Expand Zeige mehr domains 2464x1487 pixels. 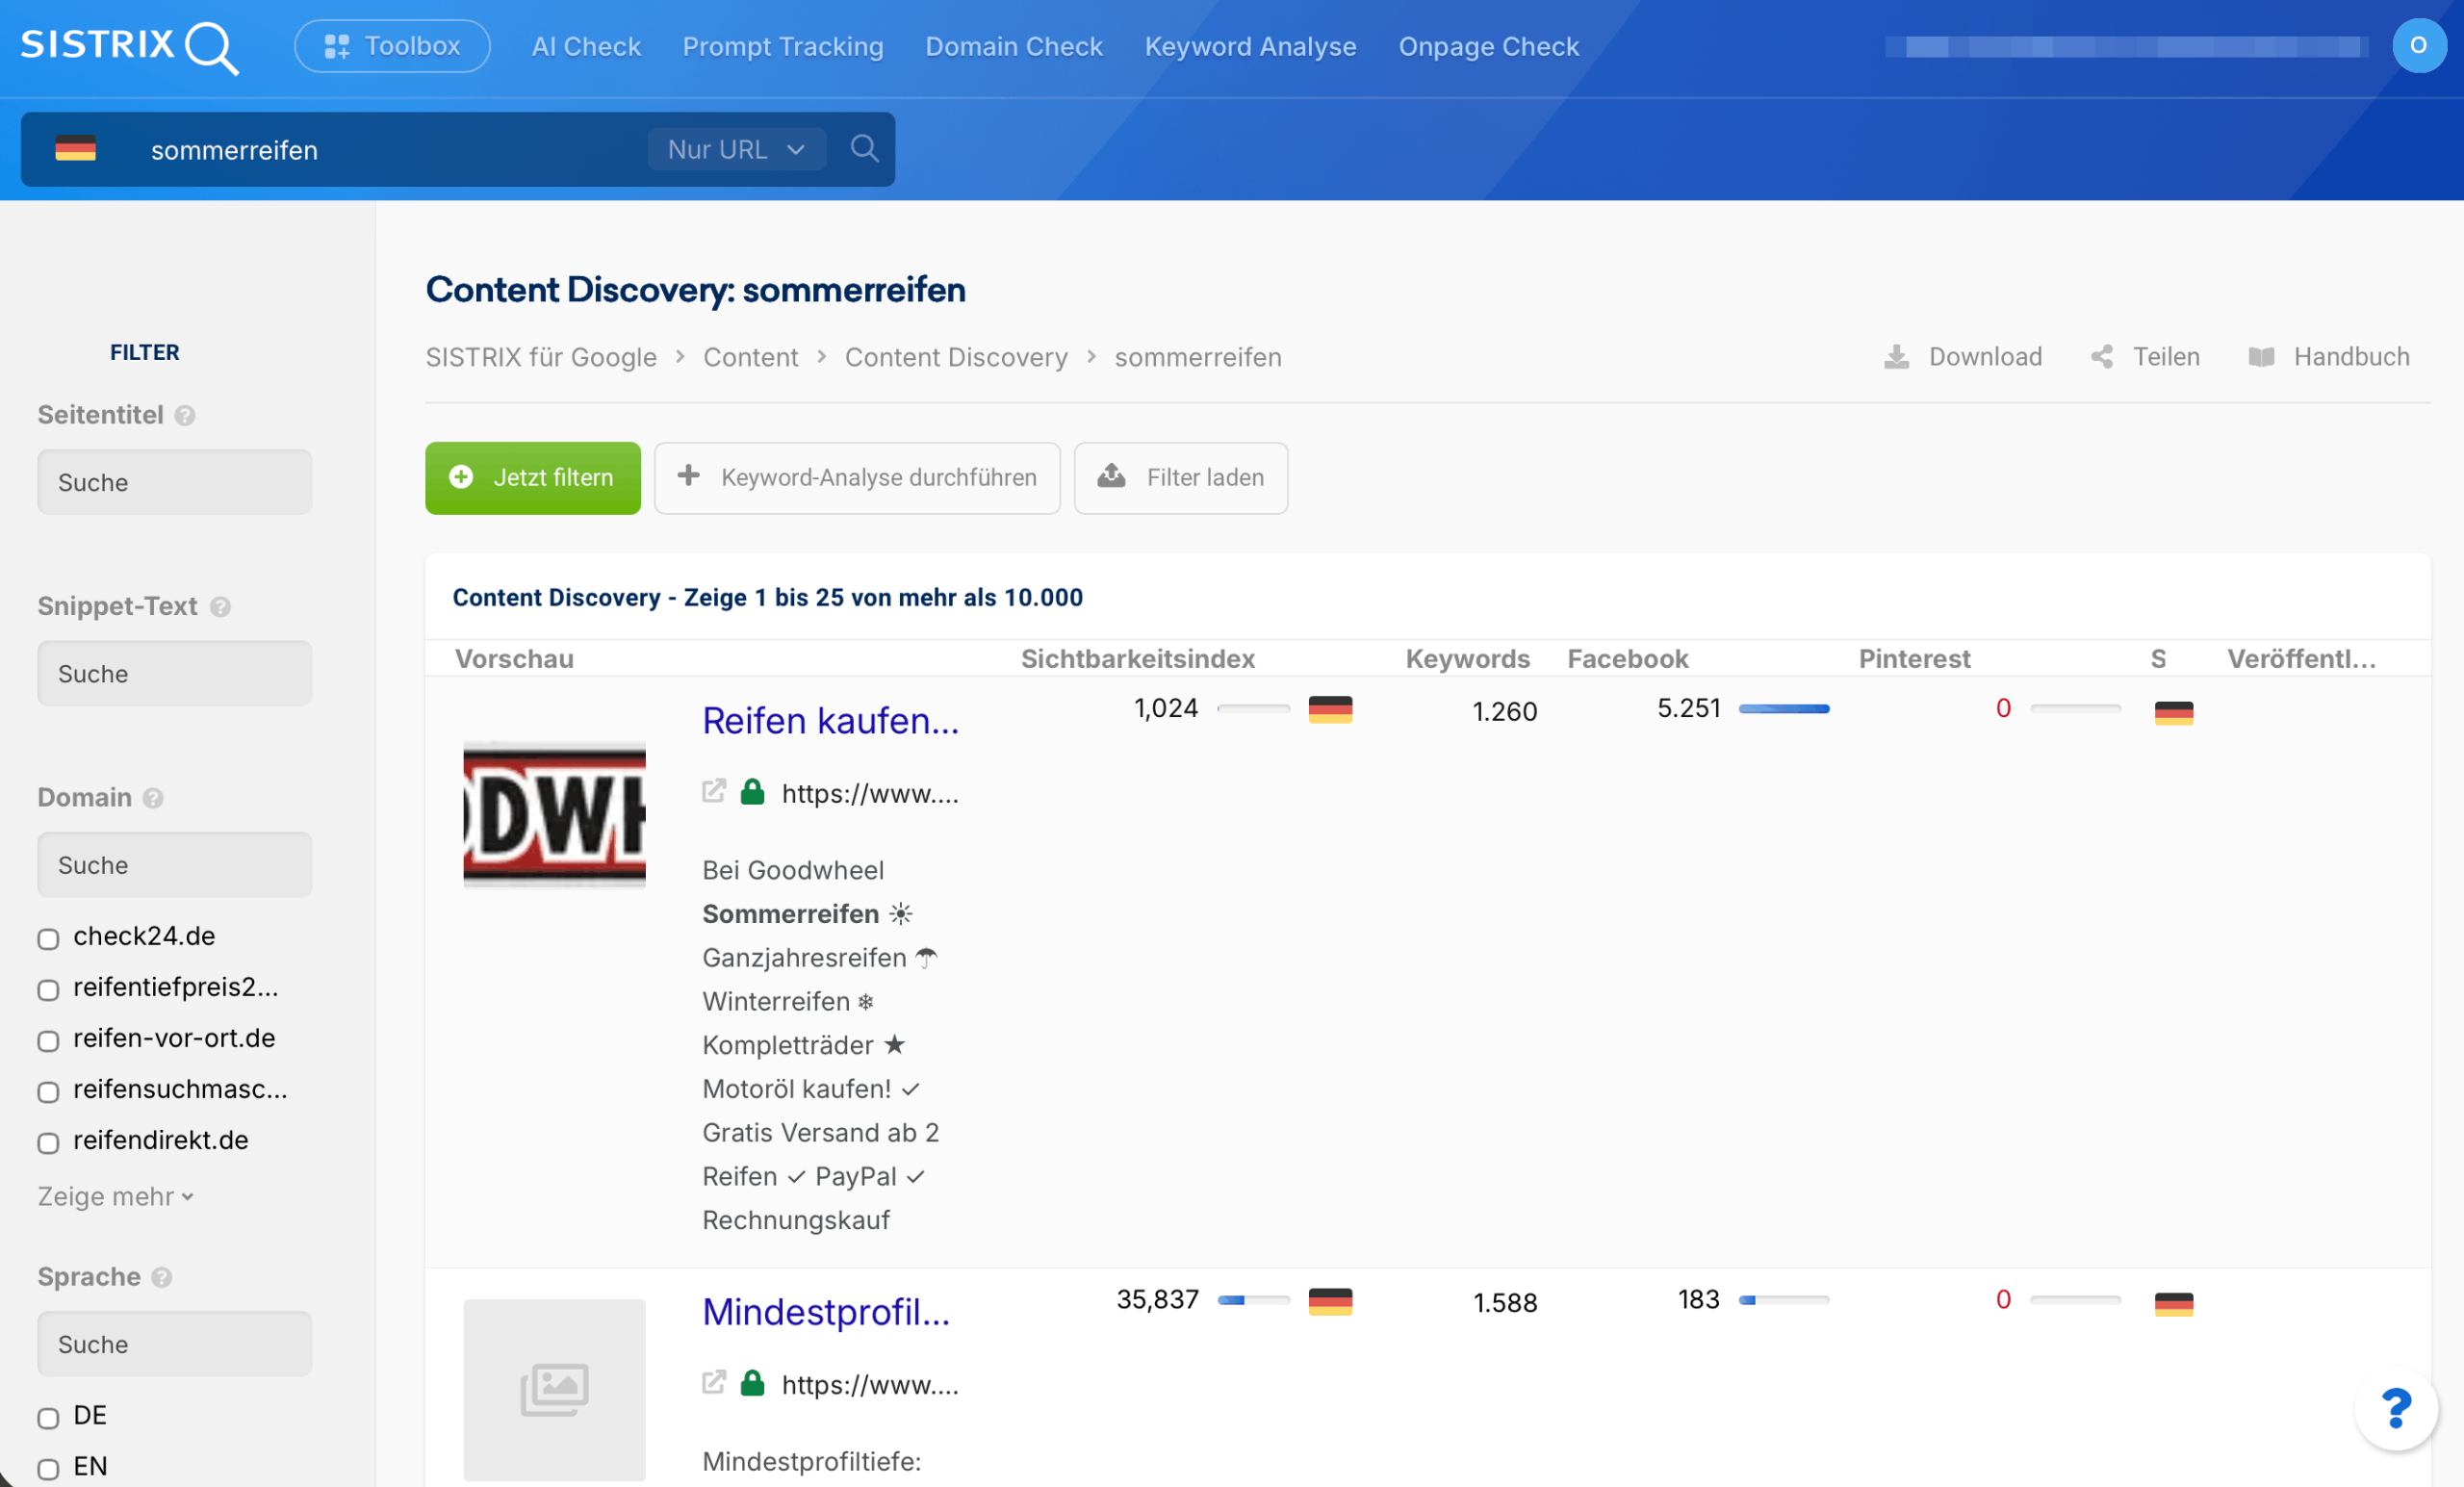[x=115, y=1196]
